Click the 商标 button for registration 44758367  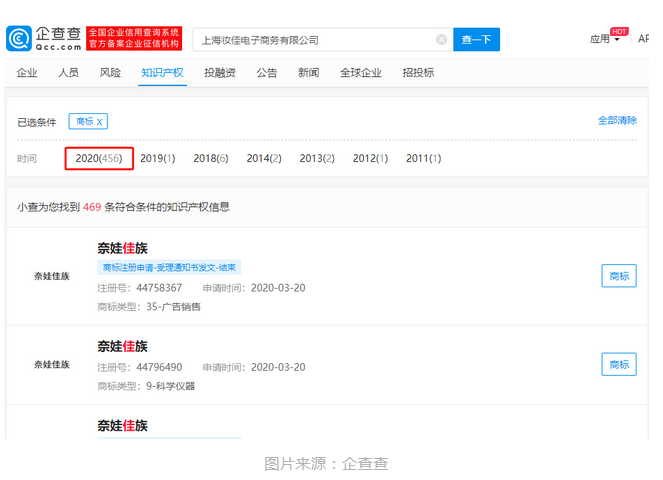(619, 276)
